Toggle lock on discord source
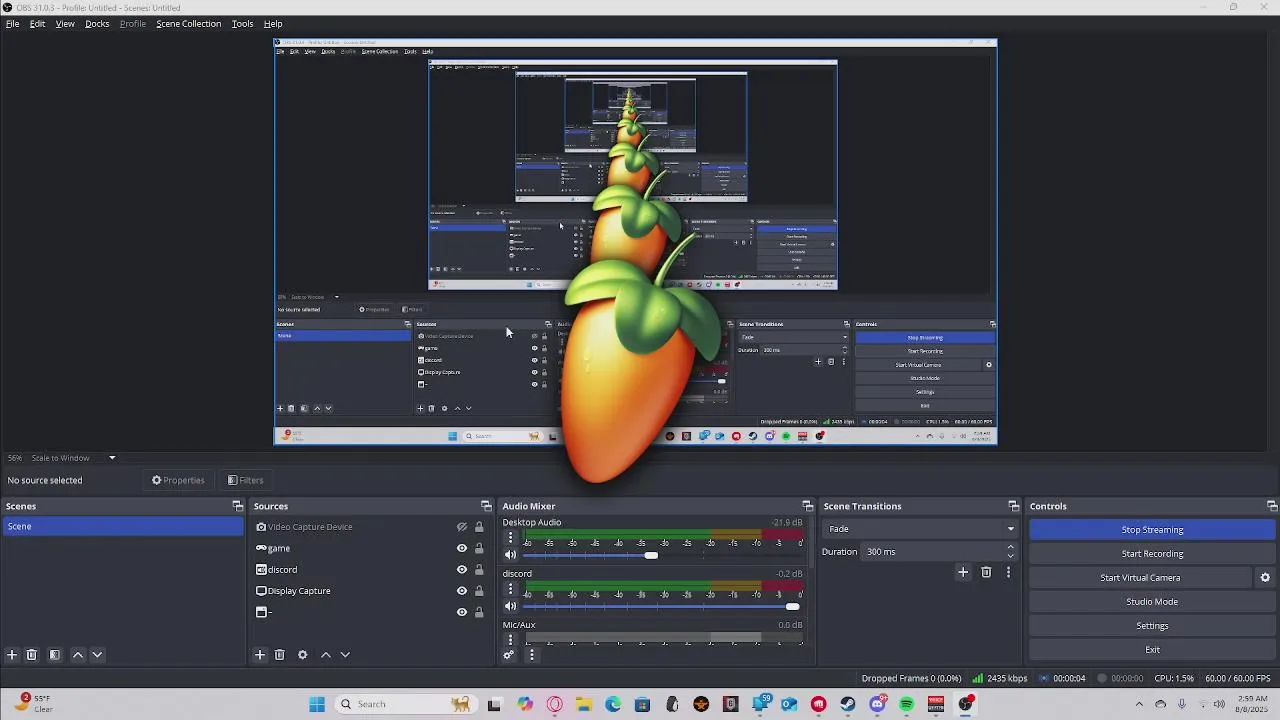Screen dimensions: 1280x720 click(479, 570)
